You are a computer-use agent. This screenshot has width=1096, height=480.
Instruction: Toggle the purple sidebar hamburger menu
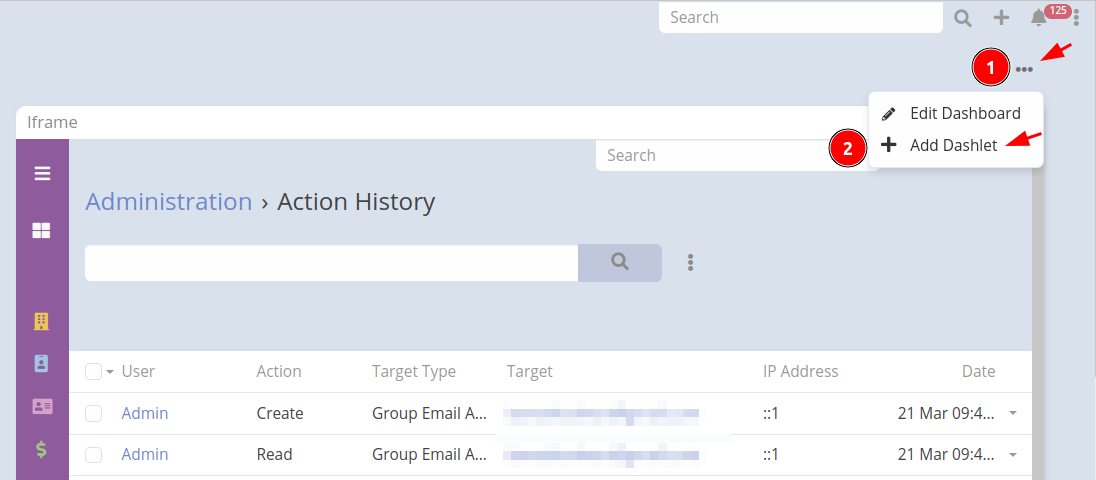tap(42, 173)
